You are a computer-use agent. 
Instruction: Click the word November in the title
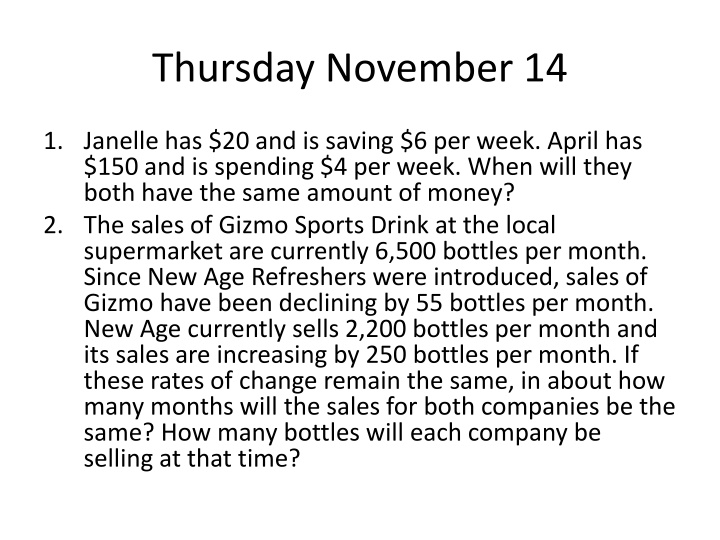419,68
